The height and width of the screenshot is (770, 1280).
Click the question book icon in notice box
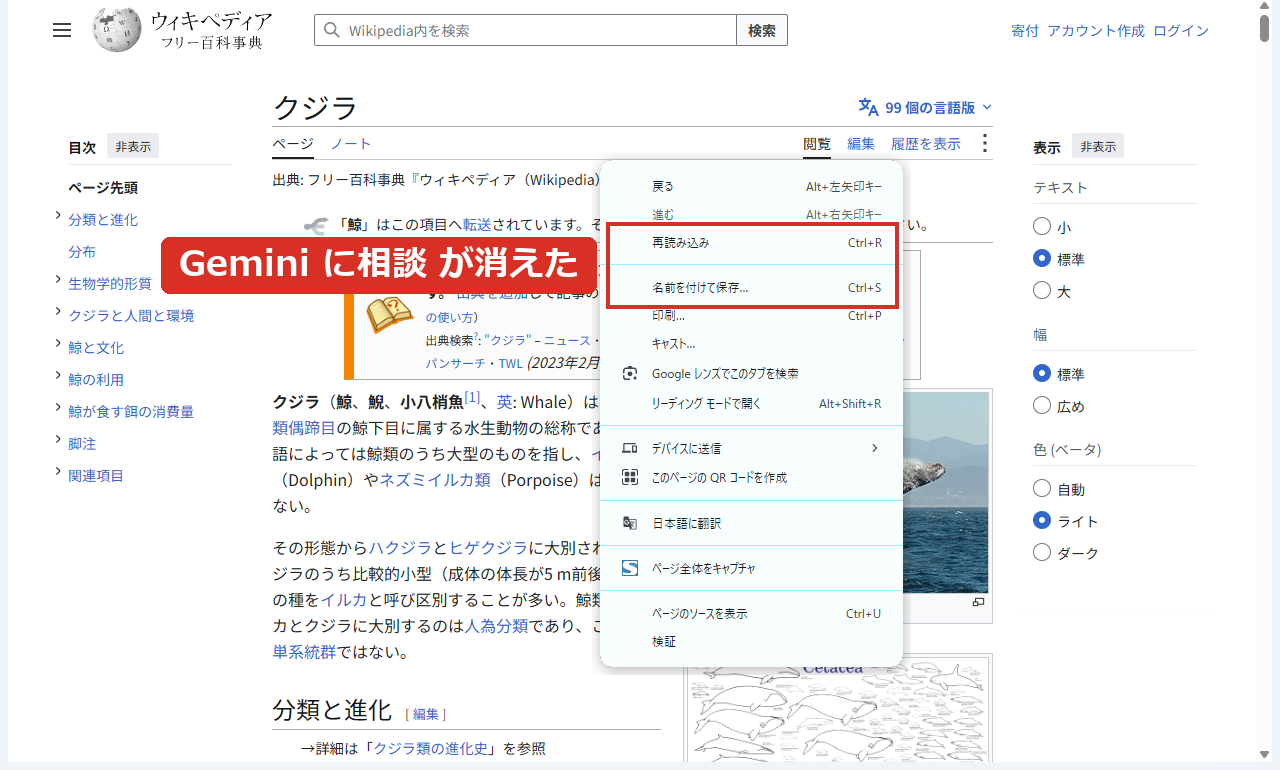[x=389, y=315]
